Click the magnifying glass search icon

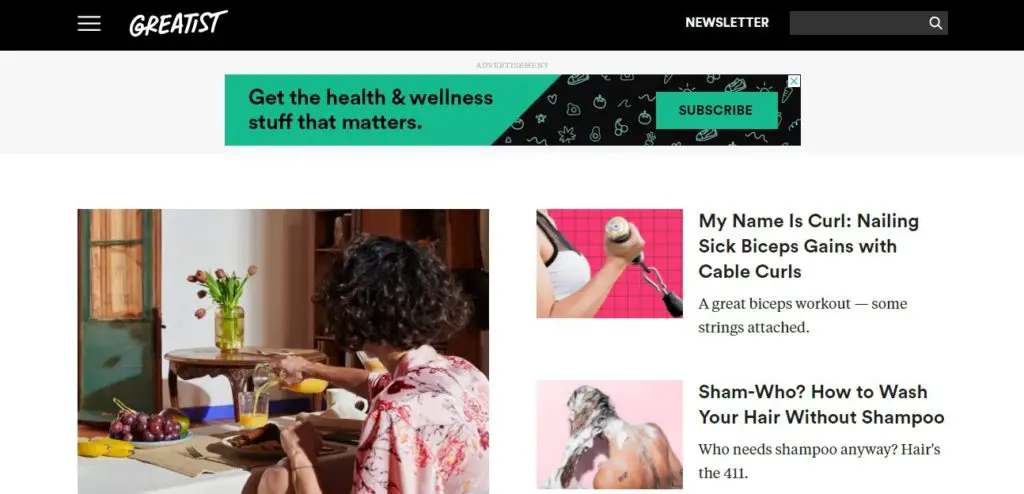[935, 23]
